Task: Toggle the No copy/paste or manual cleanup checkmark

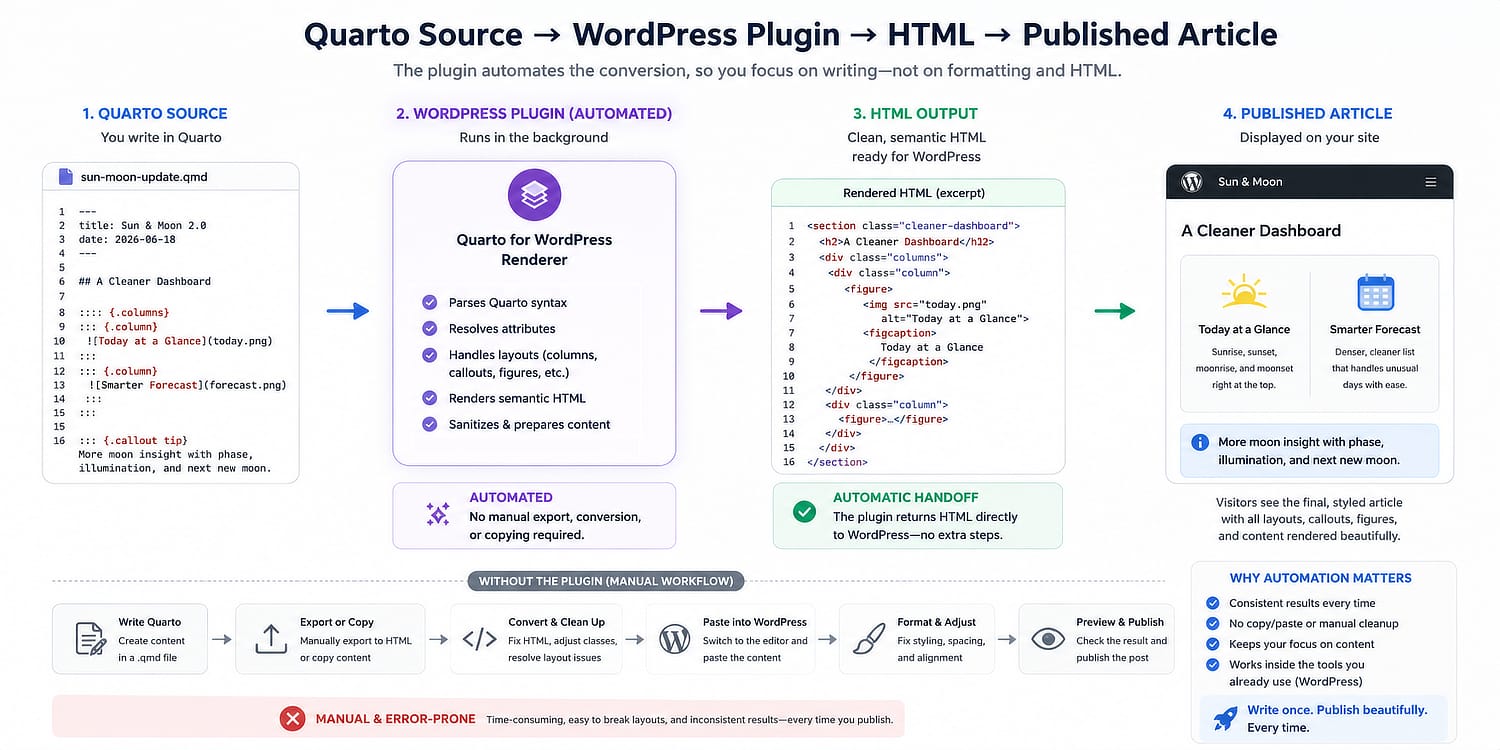Action: pos(1213,623)
